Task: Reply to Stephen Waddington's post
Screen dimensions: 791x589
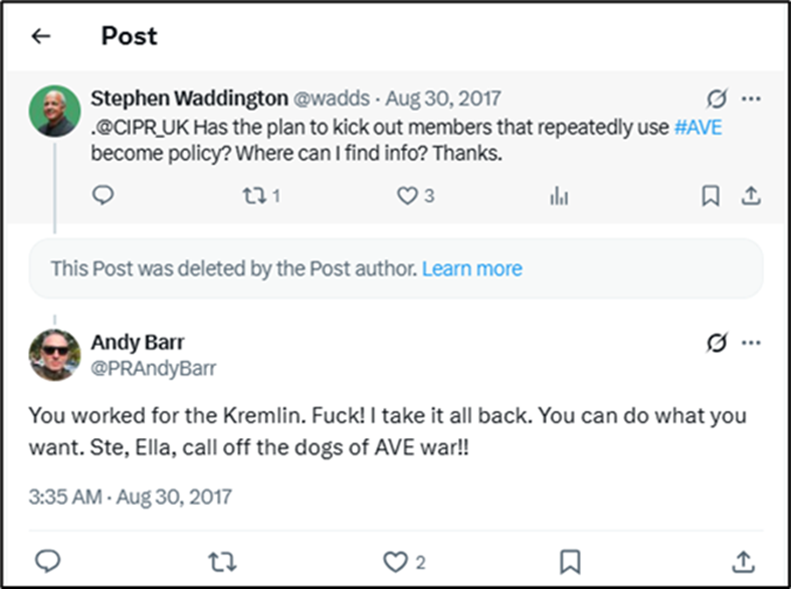Action: tap(103, 196)
